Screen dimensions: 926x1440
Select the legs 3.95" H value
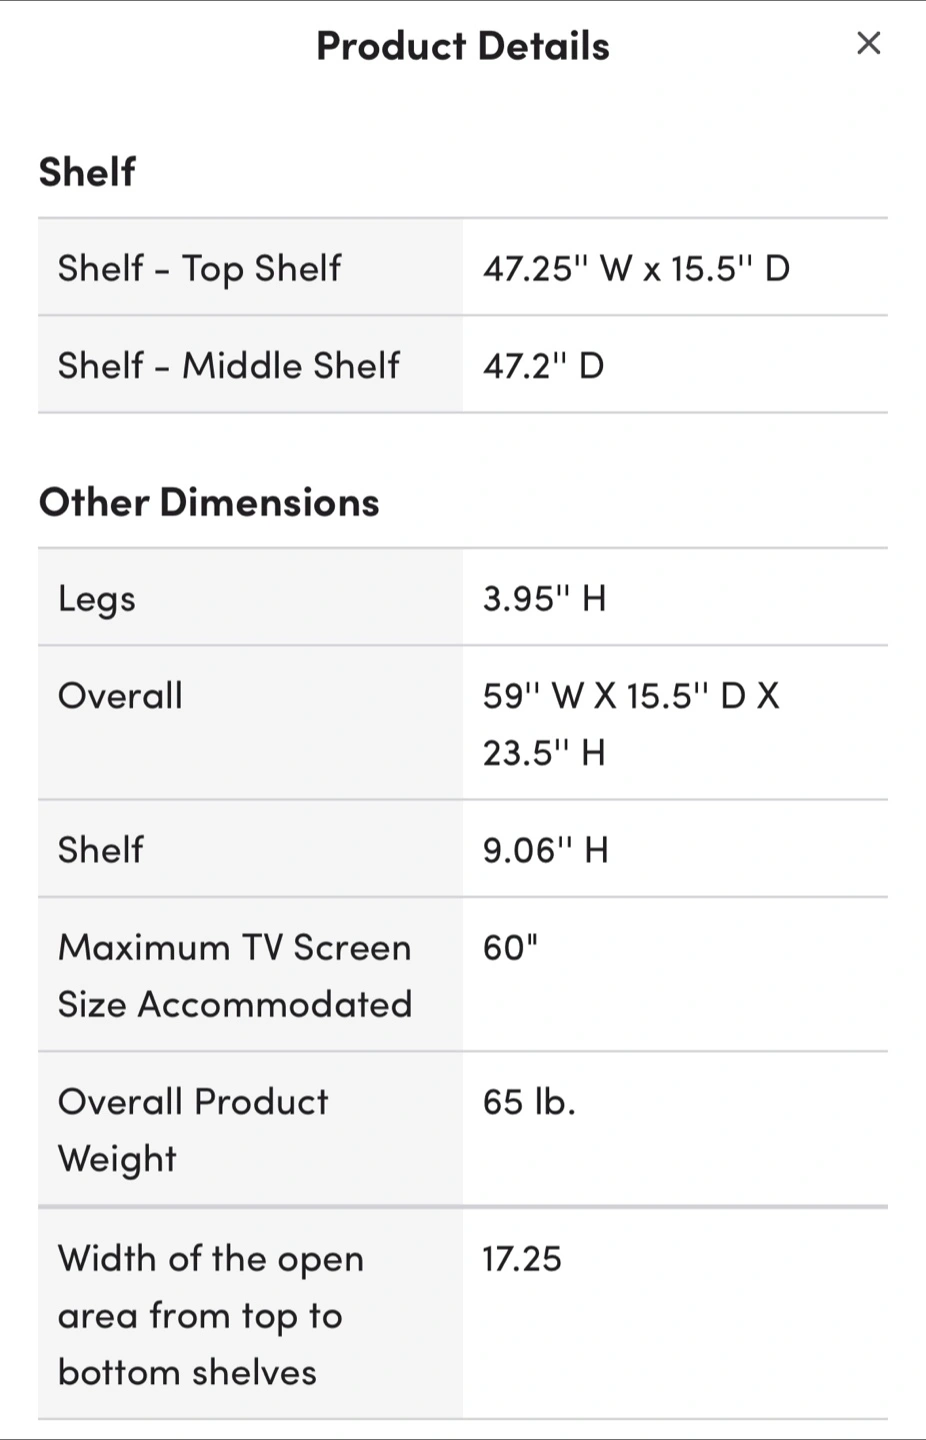(x=544, y=598)
